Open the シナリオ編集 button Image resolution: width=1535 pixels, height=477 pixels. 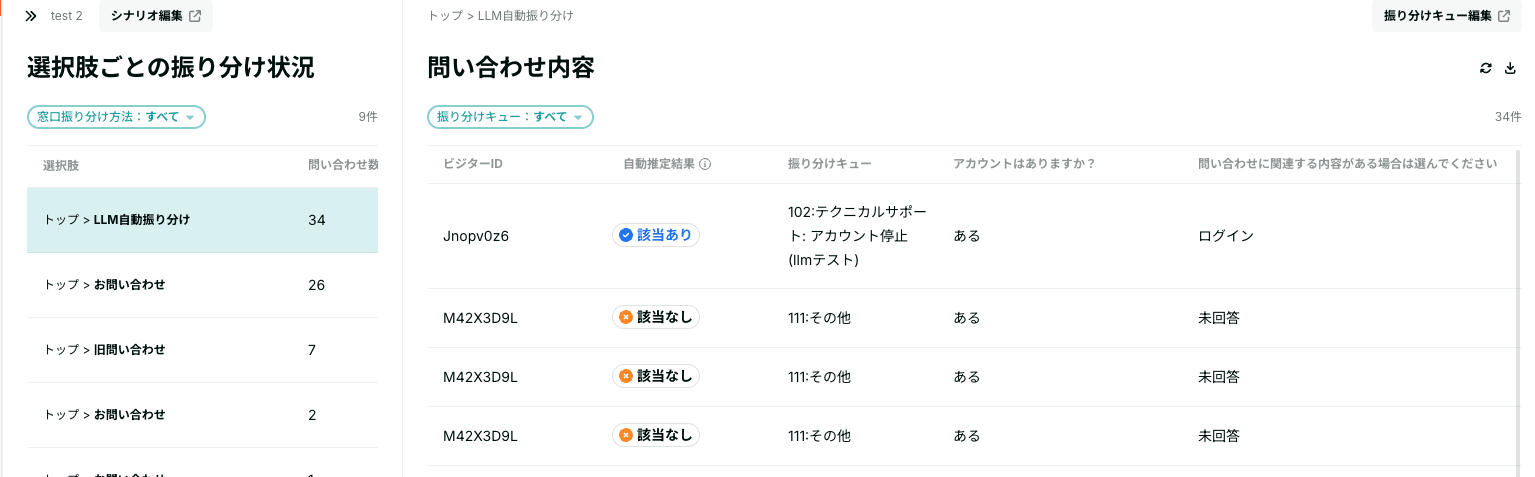(155, 16)
